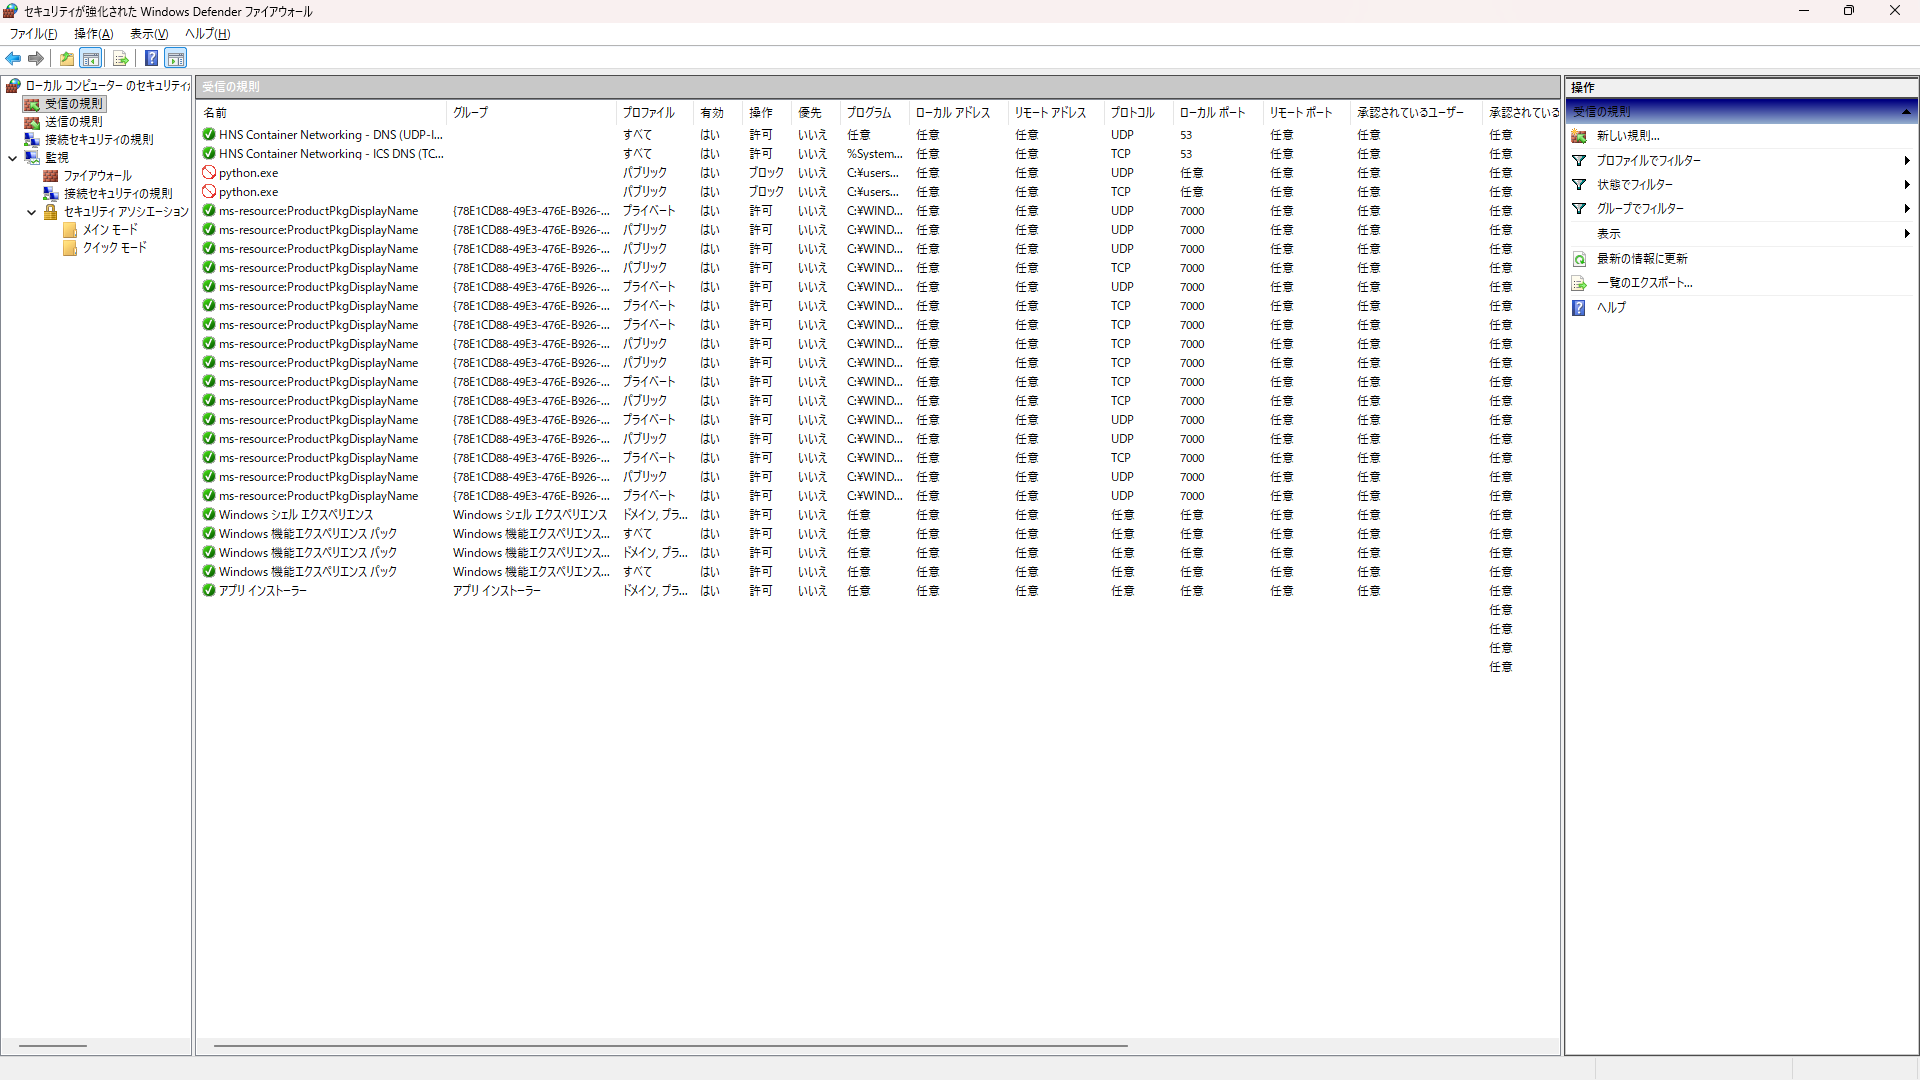This screenshot has height=1080, width=1920.
Task: Collapse the 受信の規則 actions section arrow
Action: [1906, 112]
